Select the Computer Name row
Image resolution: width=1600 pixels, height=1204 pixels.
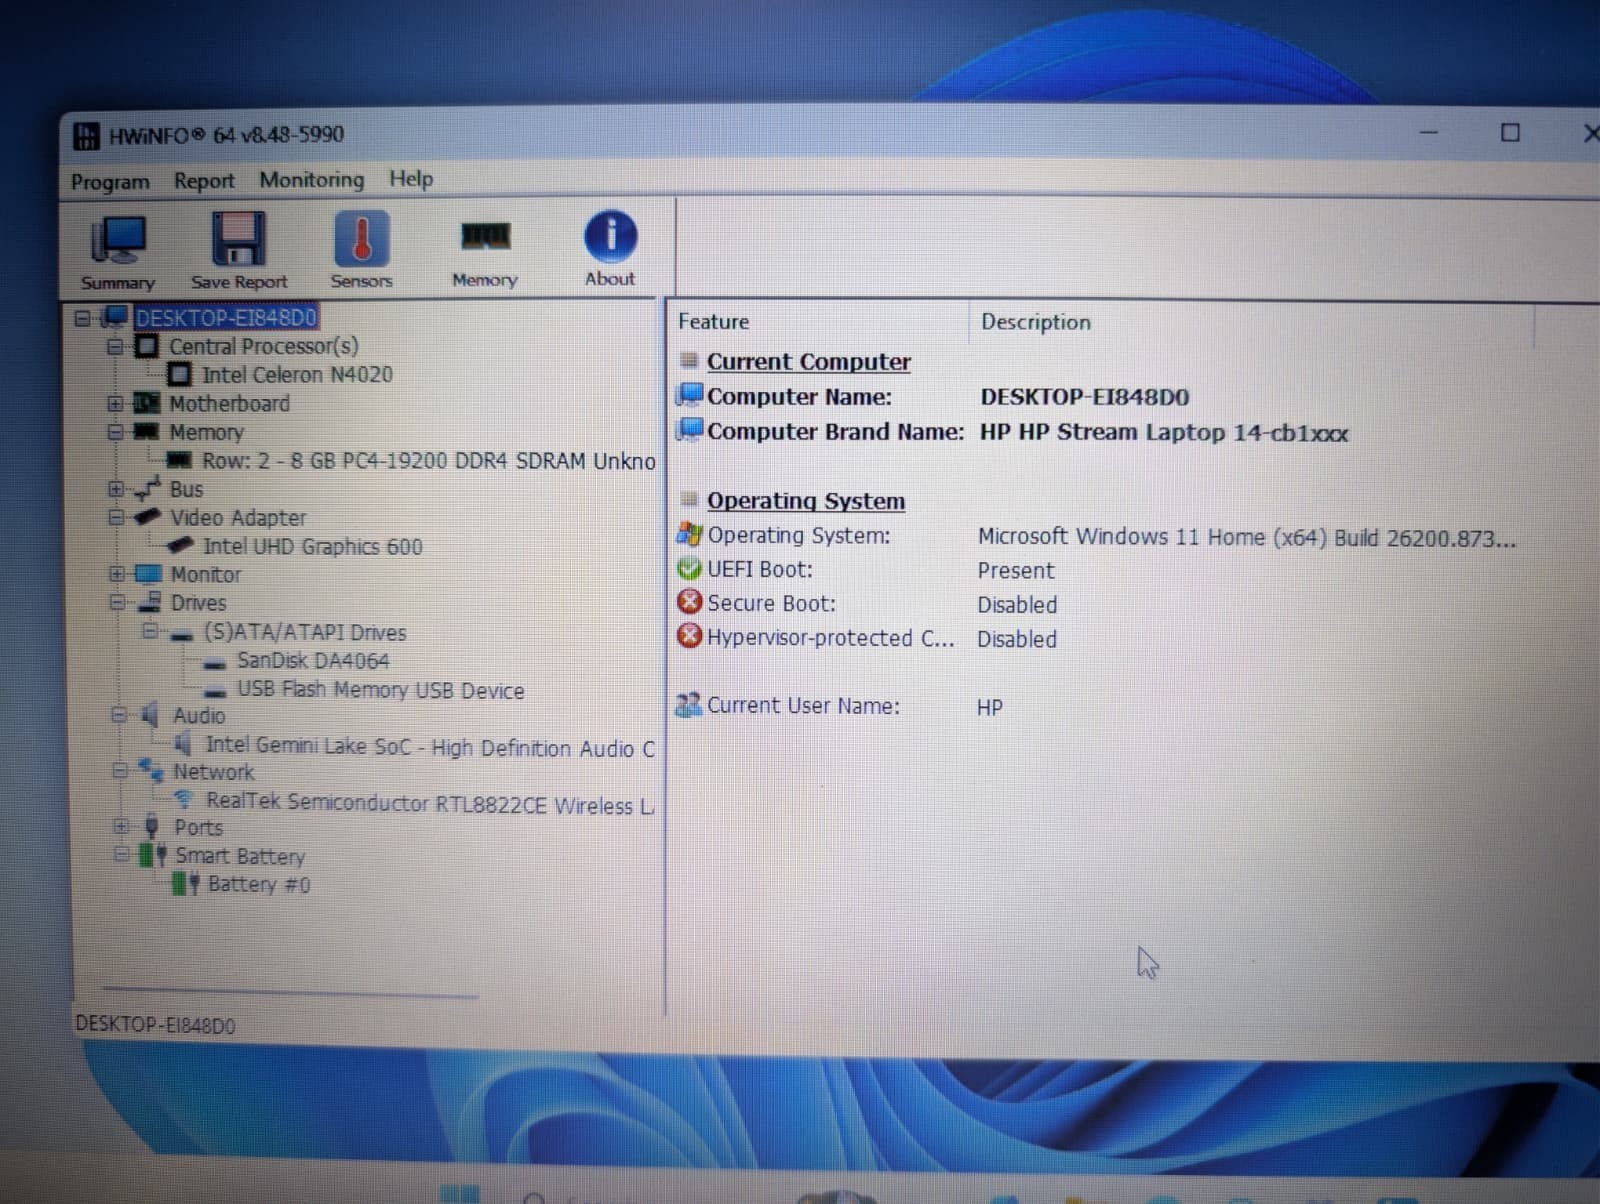[x=934, y=397]
